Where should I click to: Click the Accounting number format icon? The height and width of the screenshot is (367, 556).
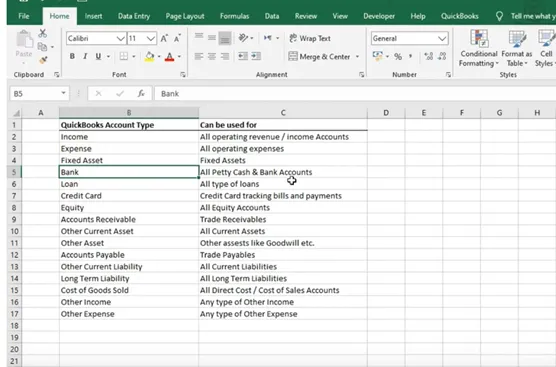(378, 56)
